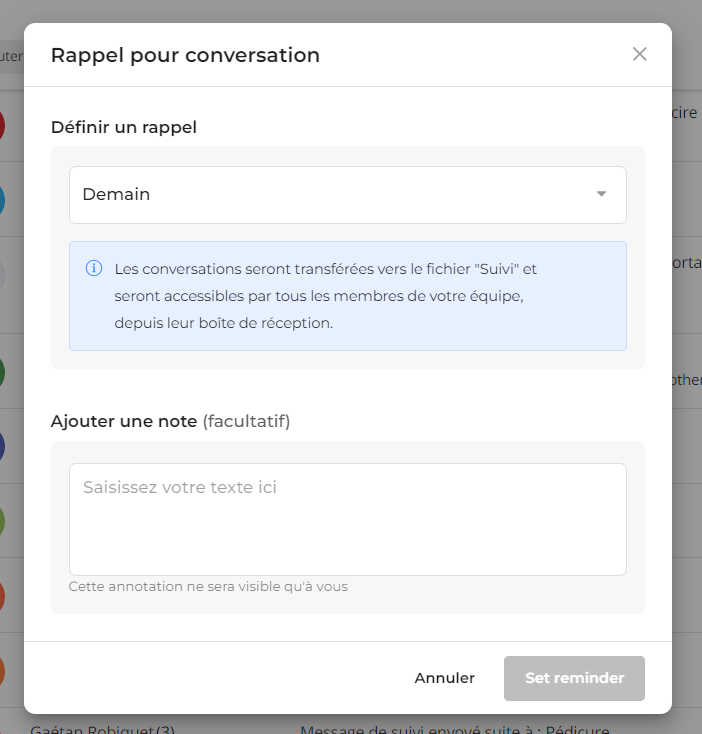Select the blue avatar at the left edge
Viewport: 702px width, 734px height.
(x=2, y=200)
